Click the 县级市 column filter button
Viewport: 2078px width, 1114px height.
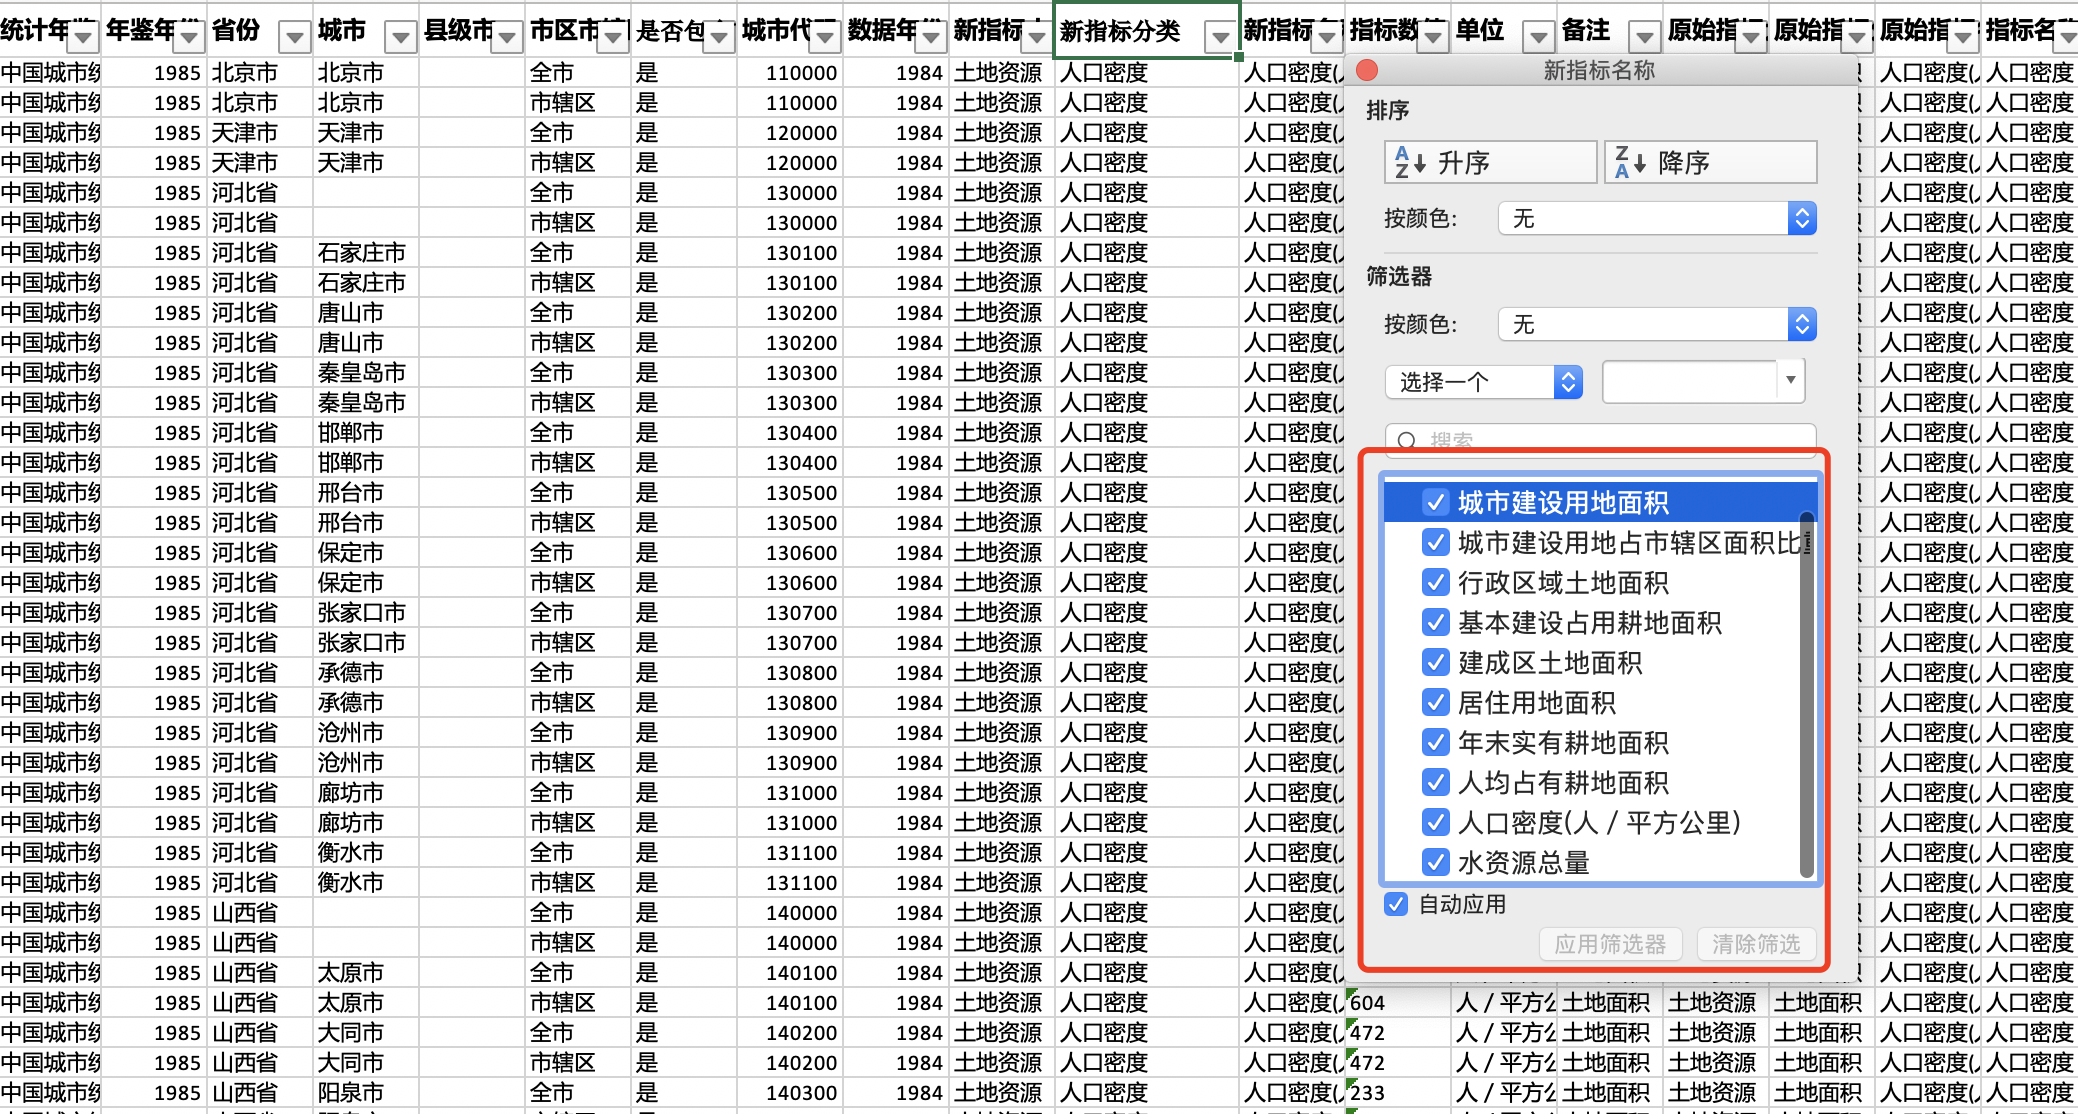coord(507,37)
